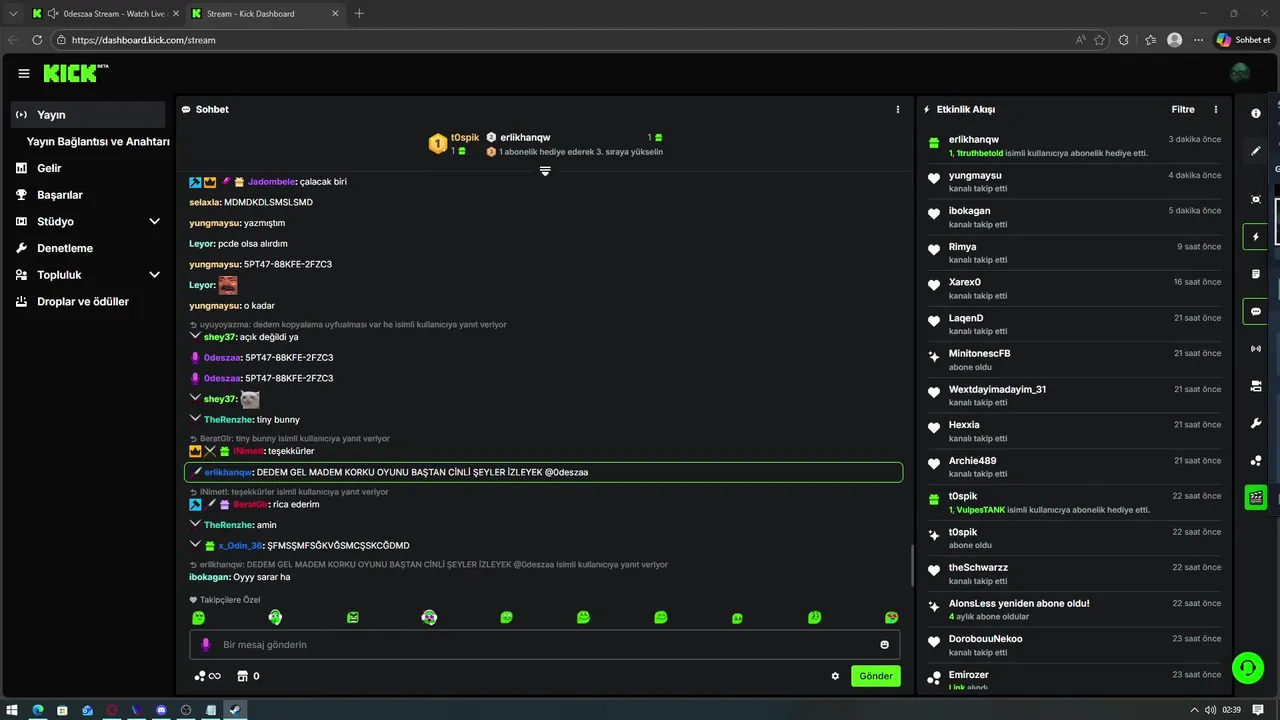Open OBS Studio from the taskbar
Viewport: 1280px width, 720px height.
pos(186,710)
